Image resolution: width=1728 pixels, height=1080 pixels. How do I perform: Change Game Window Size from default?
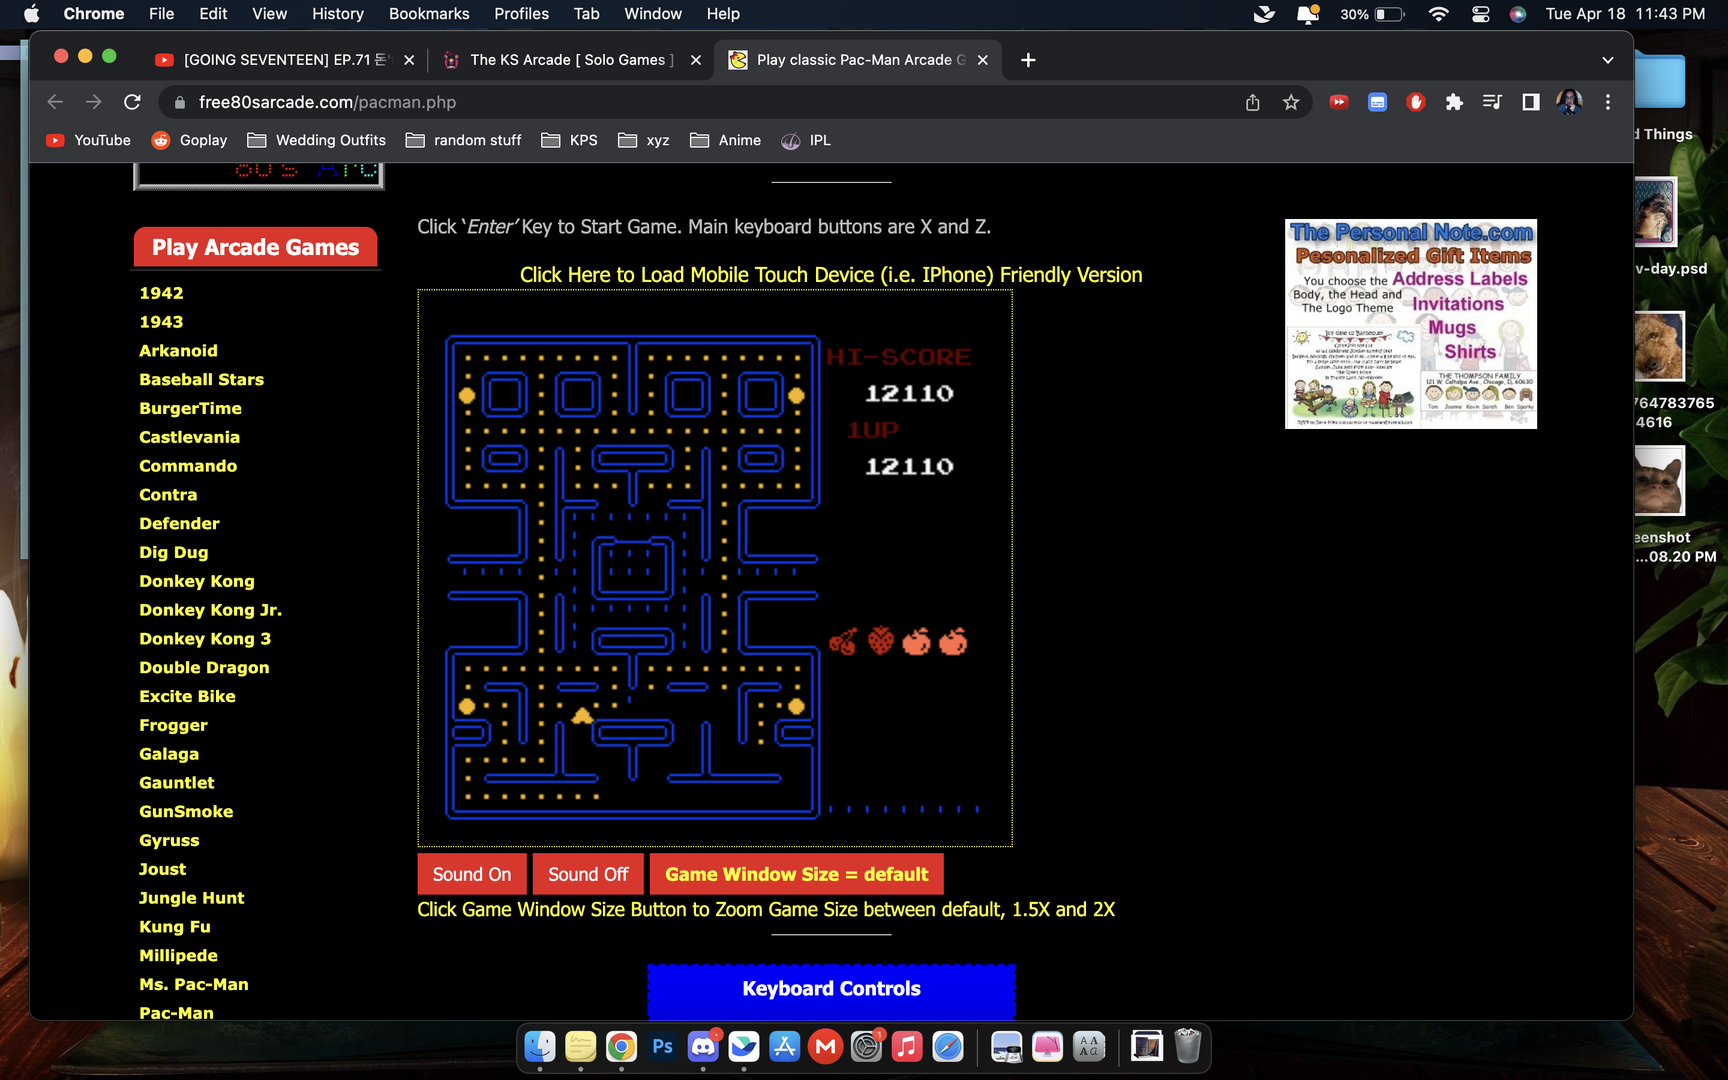pos(797,874)
